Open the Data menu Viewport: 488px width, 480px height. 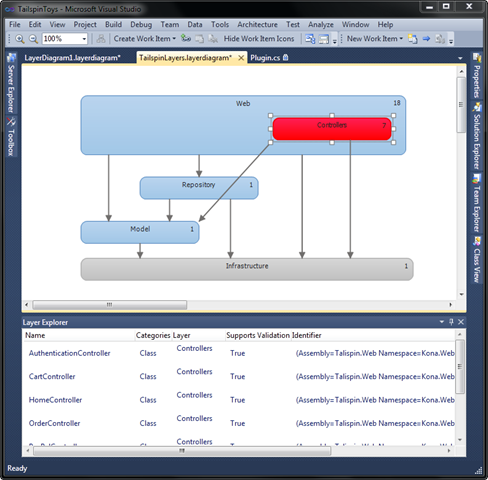(x=195, y=24)
